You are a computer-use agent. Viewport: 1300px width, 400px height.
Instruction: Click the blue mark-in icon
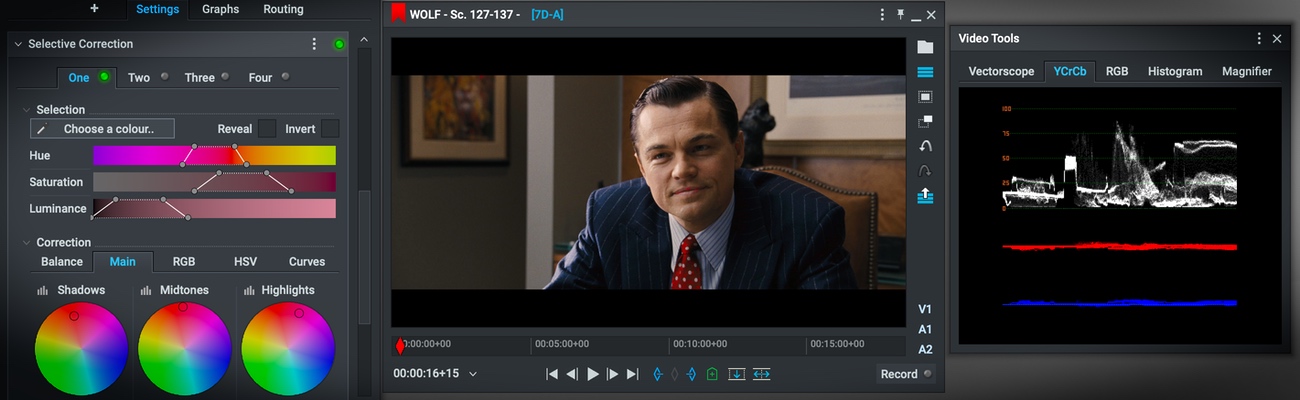pos(657,374)
